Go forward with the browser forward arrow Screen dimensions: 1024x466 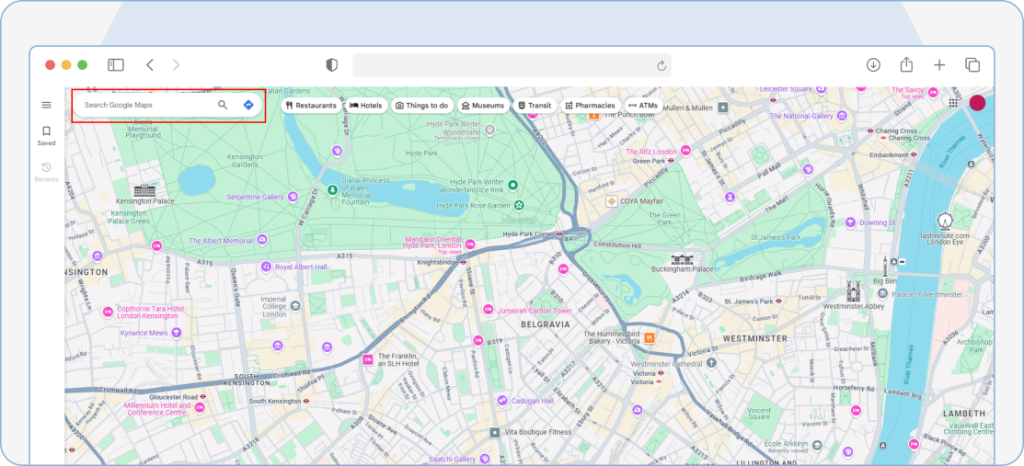point(176,65)
